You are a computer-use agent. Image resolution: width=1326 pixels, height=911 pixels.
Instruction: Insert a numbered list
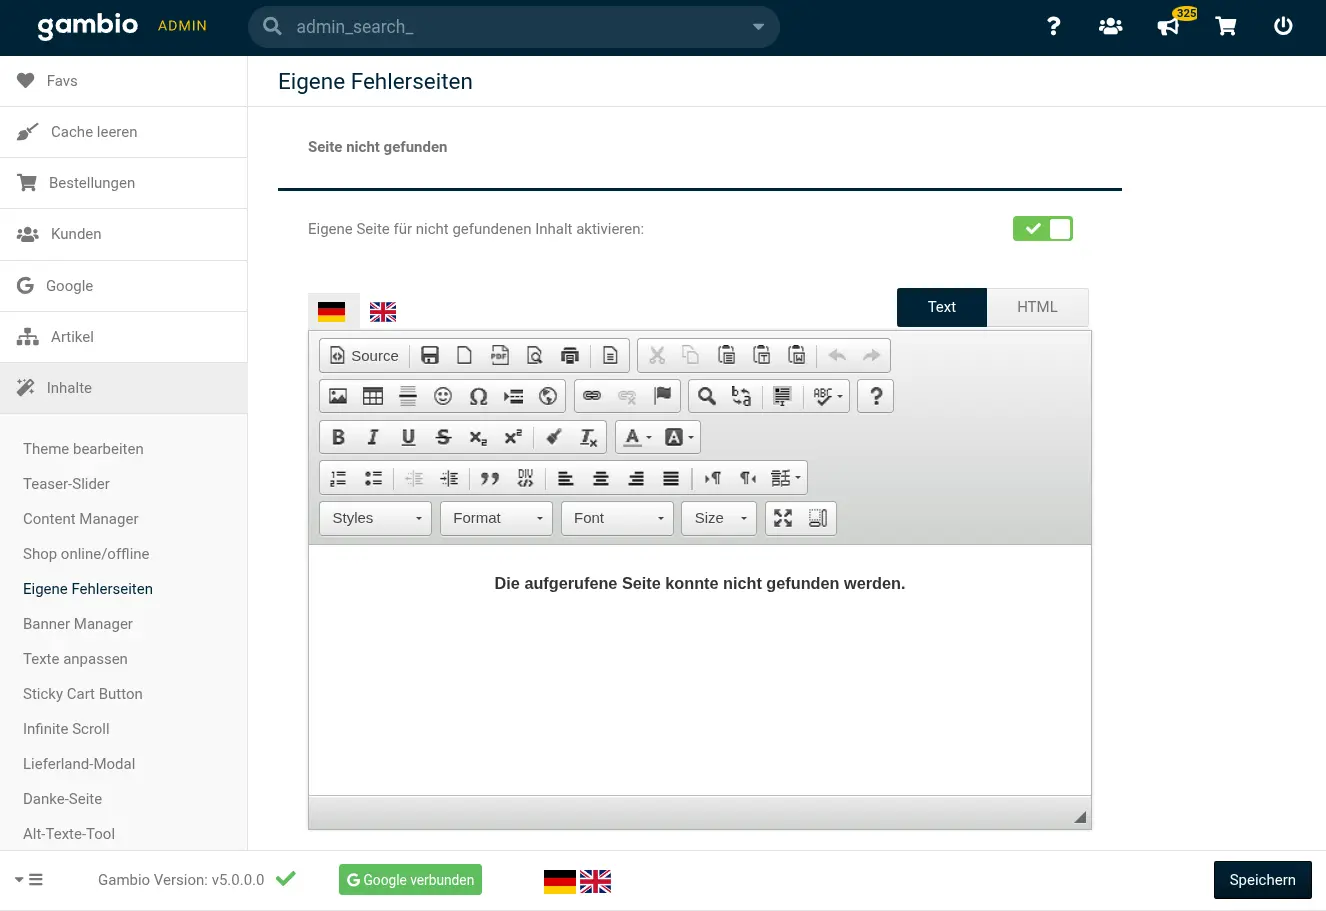338,478
